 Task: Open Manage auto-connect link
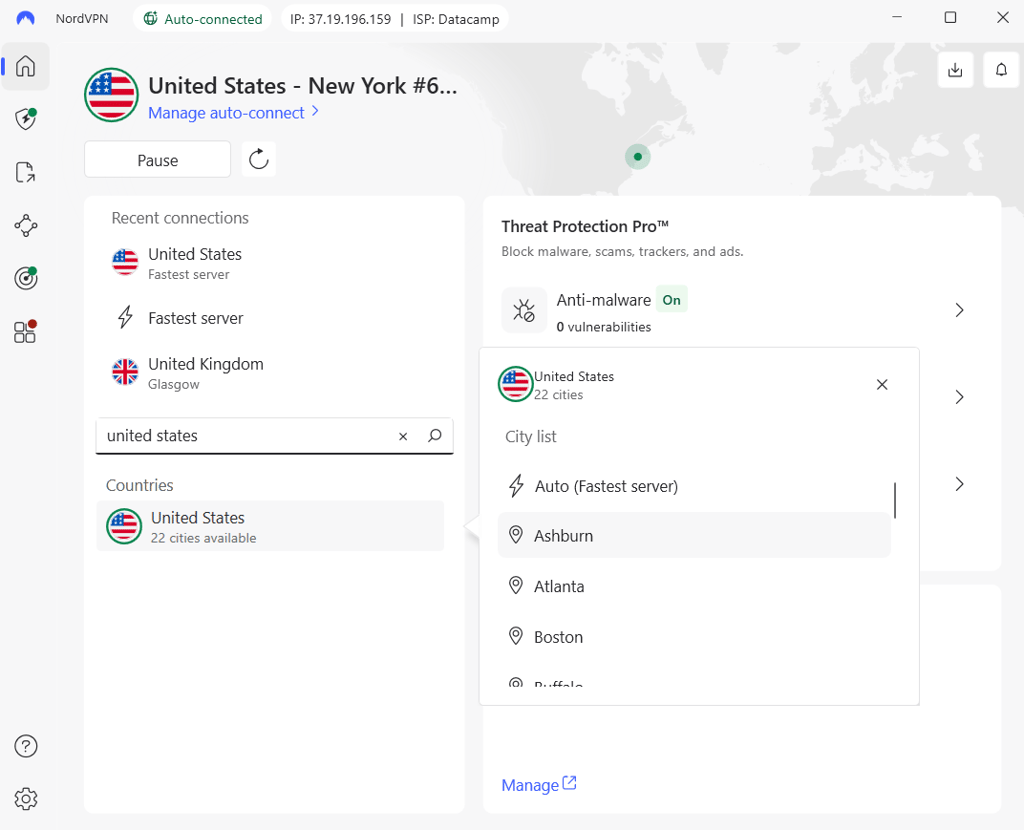233,113
